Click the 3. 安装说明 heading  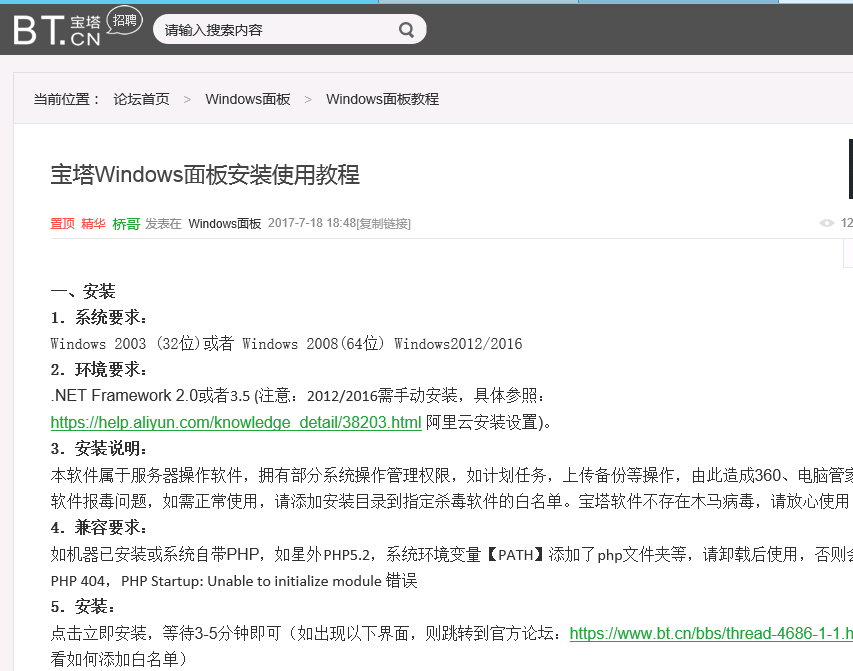[x=98, y=448]
